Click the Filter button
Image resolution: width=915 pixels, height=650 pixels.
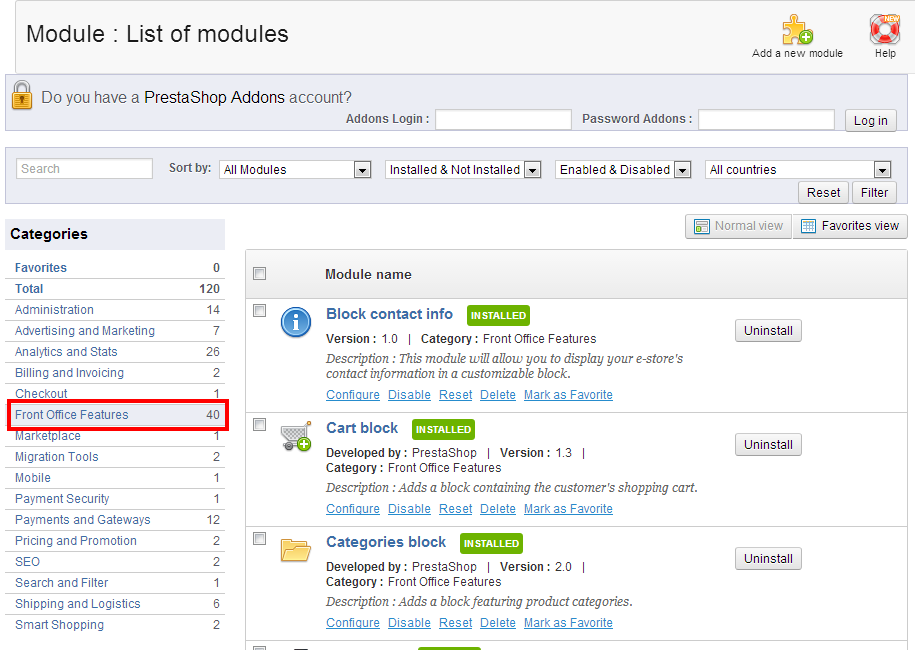coord(874,193)
